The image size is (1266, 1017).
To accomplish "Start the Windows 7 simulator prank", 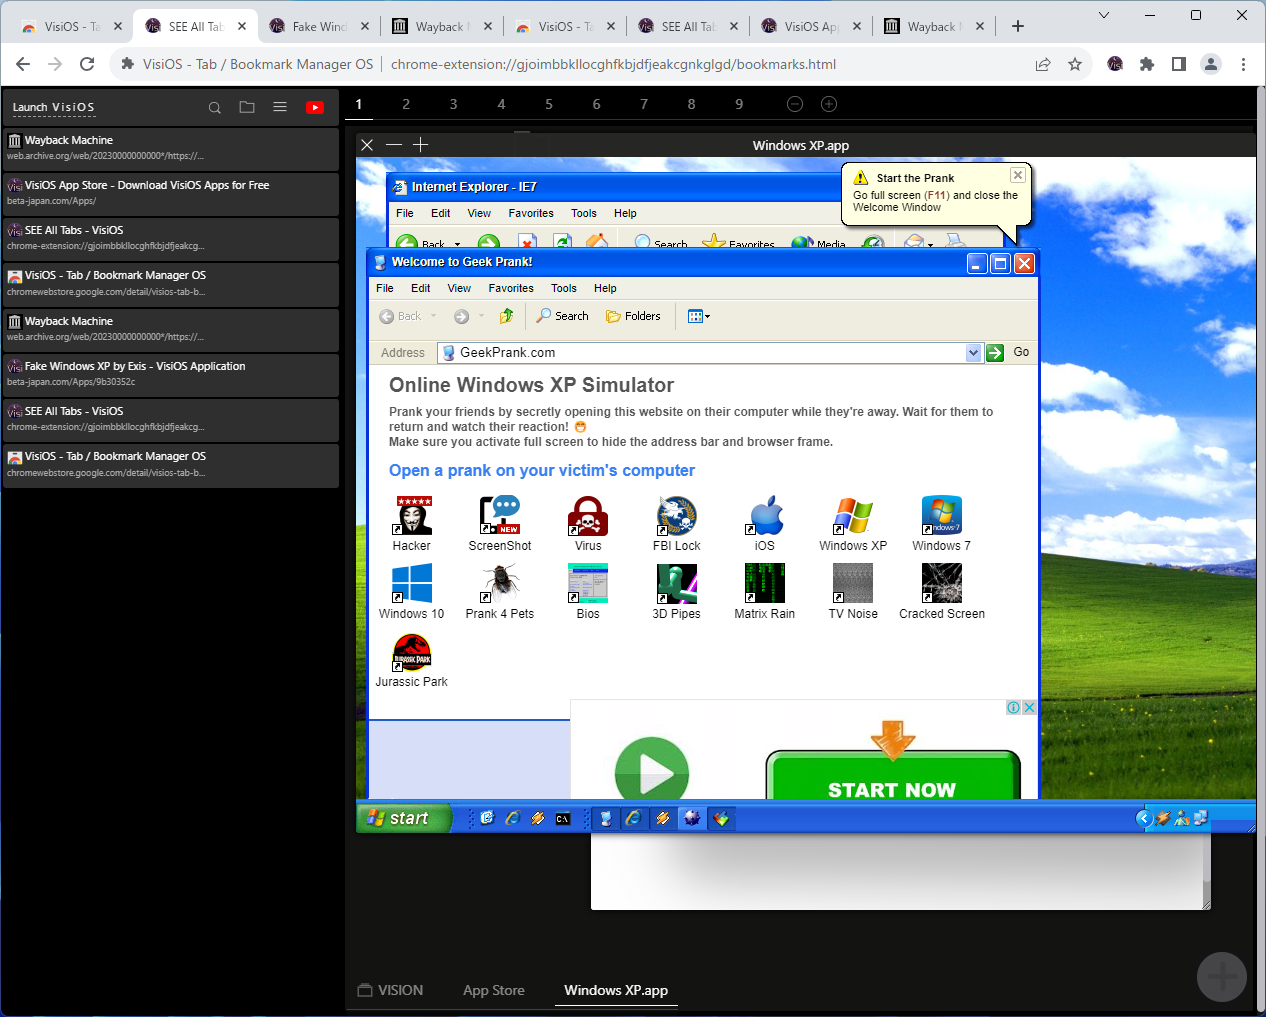I will [940, 516].
